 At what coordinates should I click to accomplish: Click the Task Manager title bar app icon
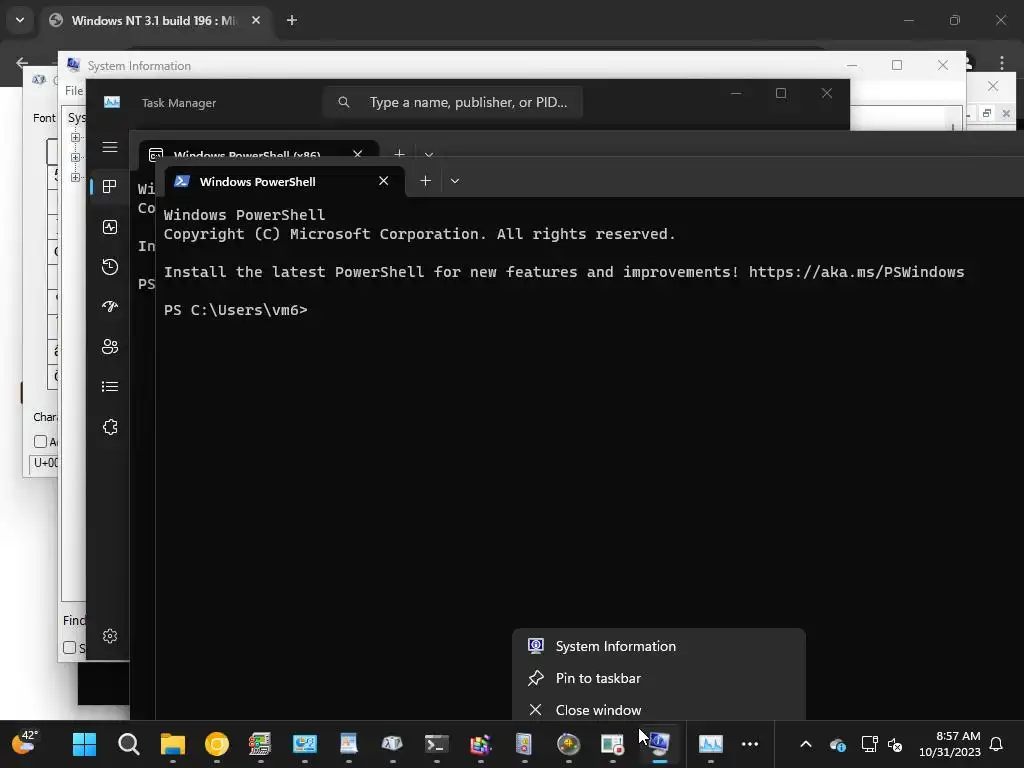(112, 103)
